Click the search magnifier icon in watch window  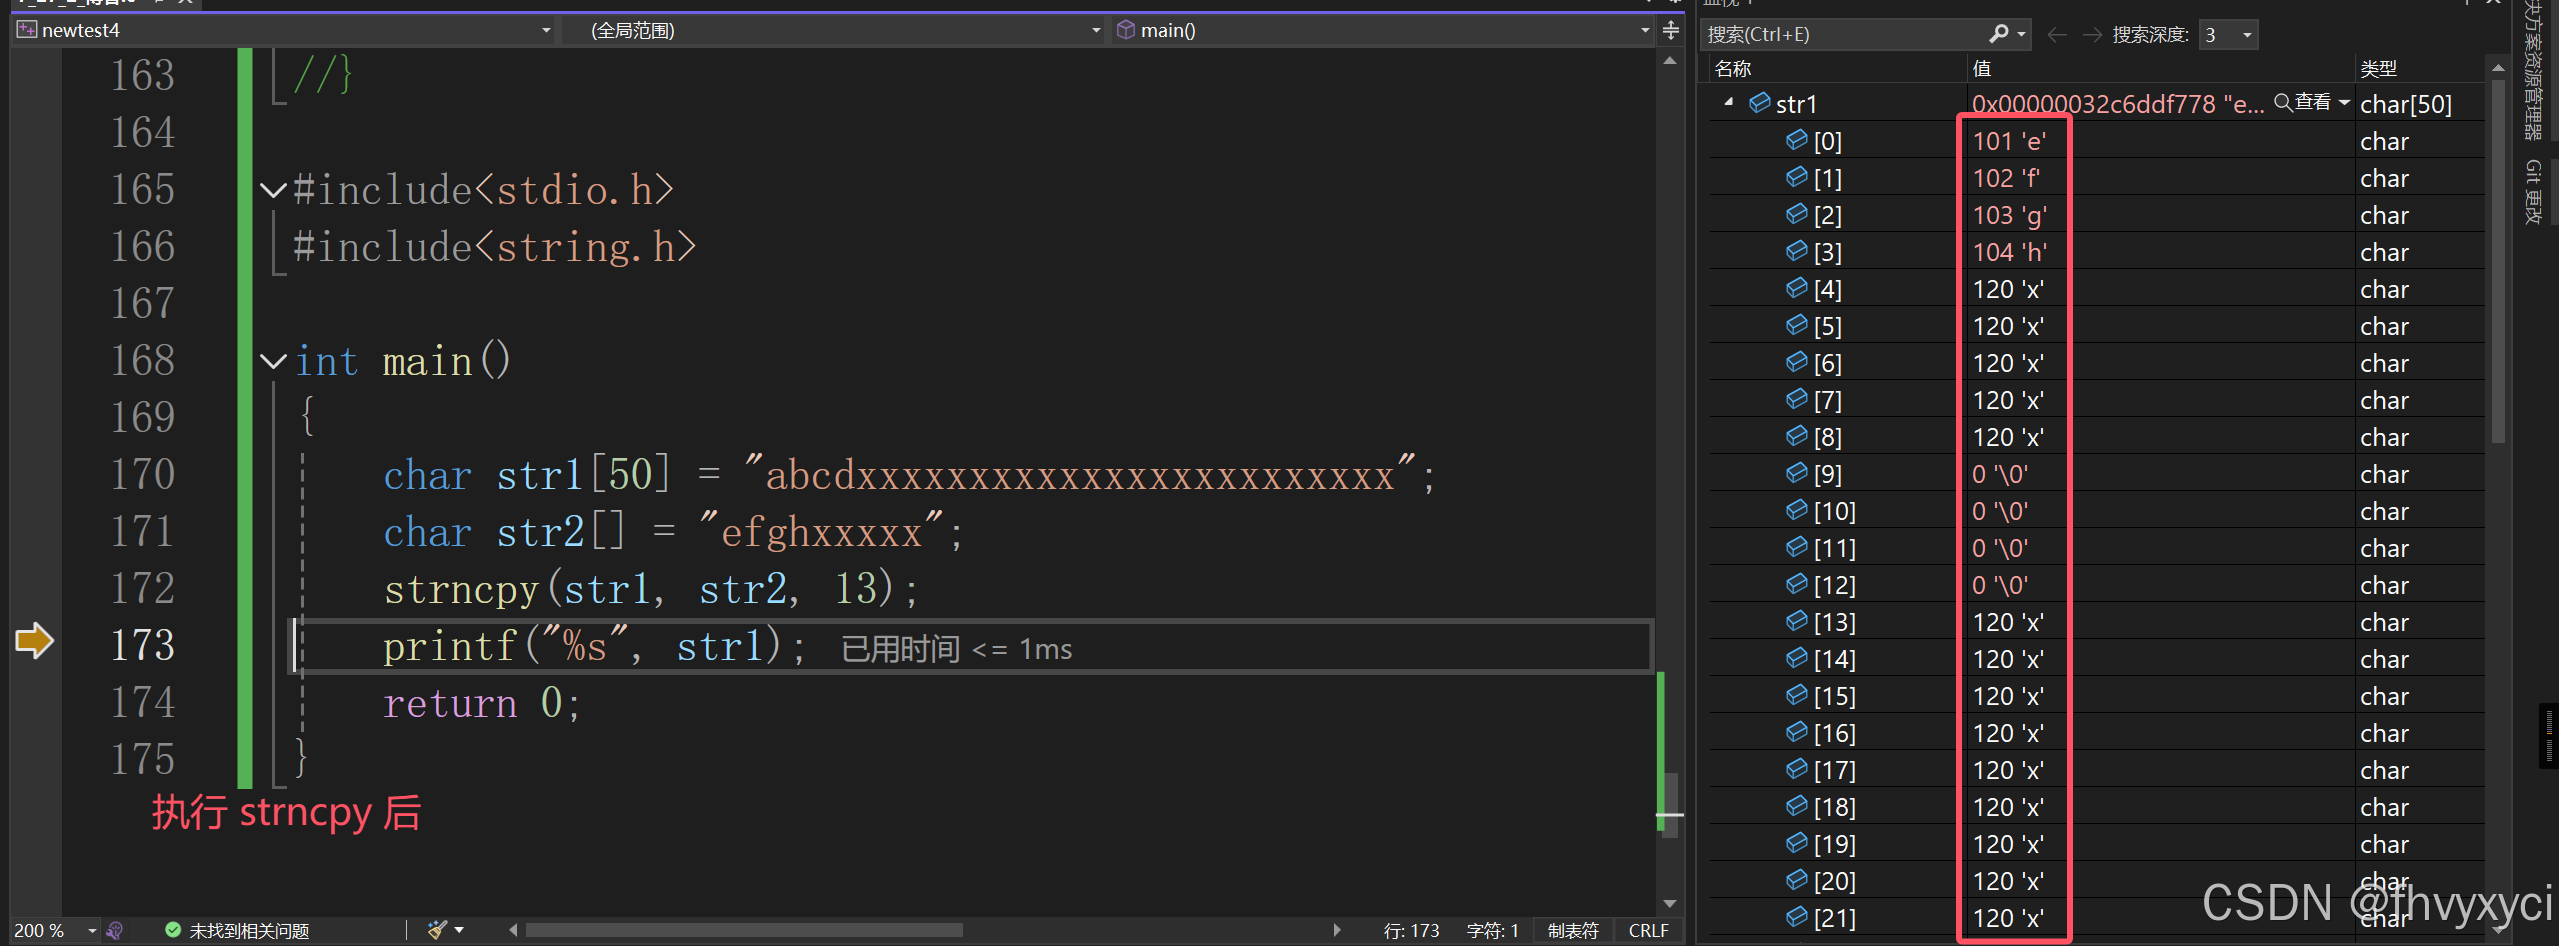(x=1999, y=35)
